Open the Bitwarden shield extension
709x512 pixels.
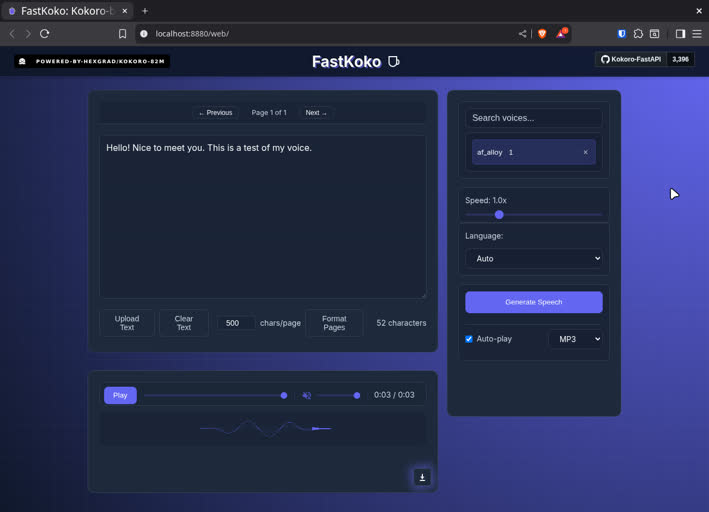(x=622, y=34)
